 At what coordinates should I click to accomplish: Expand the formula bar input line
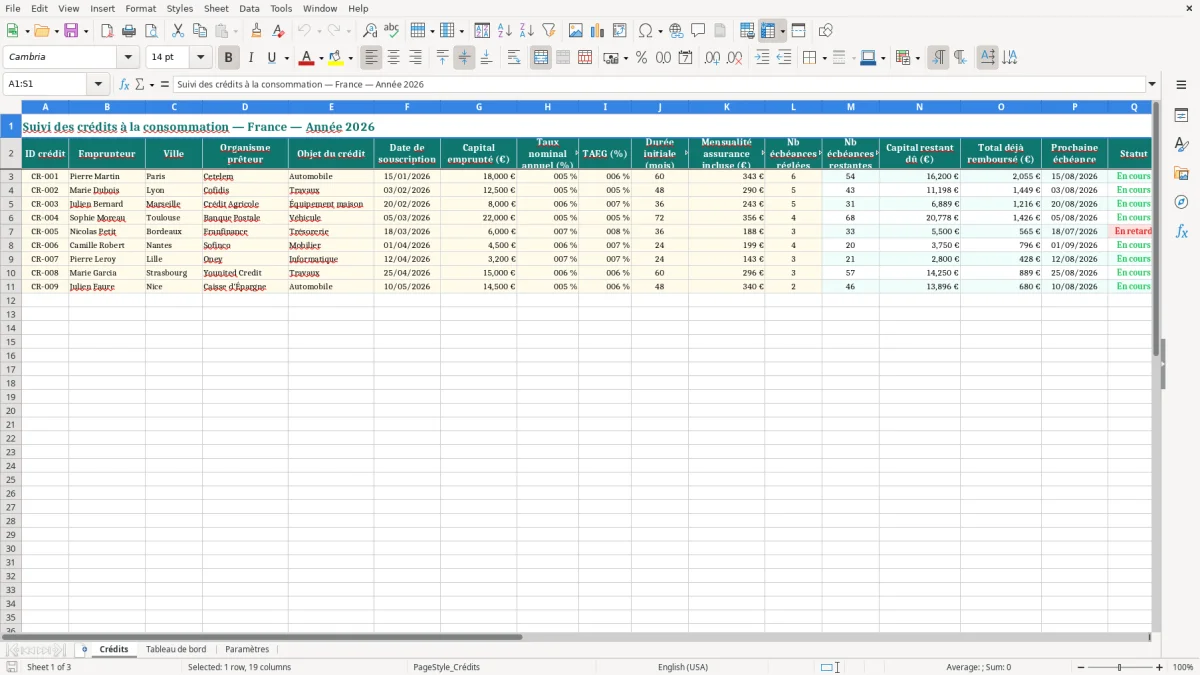click(1152, 85)
